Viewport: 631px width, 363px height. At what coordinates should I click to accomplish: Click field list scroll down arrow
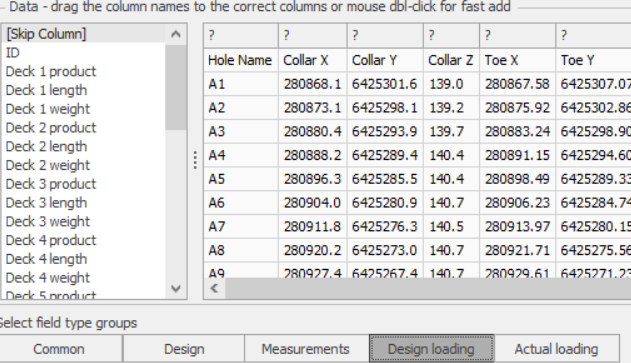coord(176,289)
